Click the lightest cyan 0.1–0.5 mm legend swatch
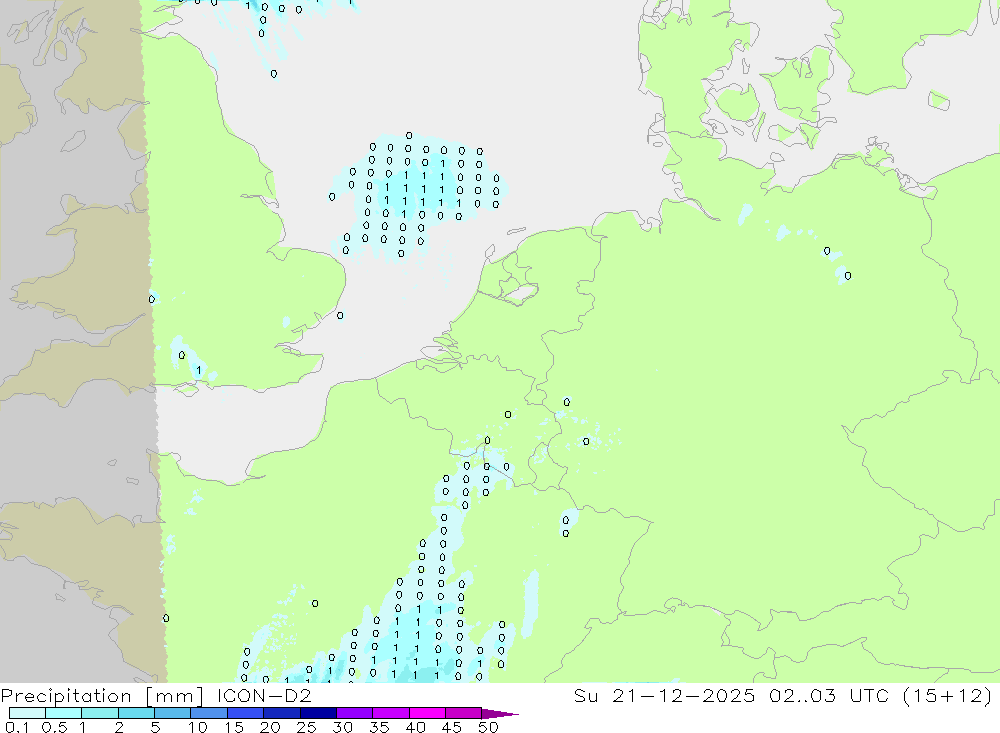 pyautogui.click(x=27, y=713)
